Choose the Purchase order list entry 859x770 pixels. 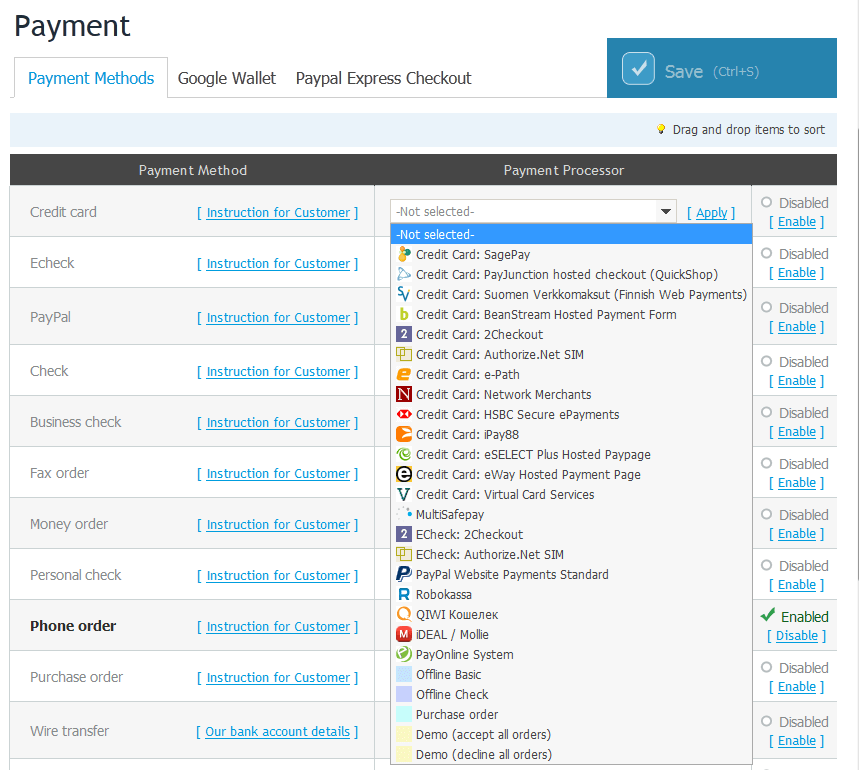(x=571, y=714)
